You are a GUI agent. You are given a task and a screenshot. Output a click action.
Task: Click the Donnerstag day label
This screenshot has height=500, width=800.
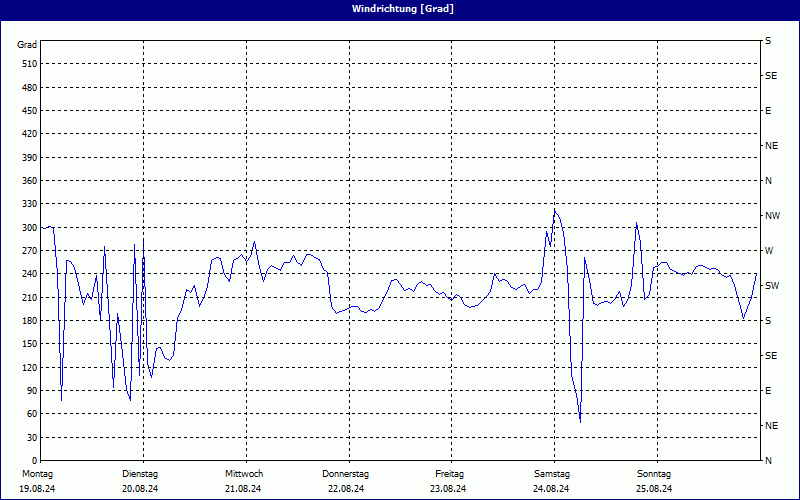click(x=345, y=474)
